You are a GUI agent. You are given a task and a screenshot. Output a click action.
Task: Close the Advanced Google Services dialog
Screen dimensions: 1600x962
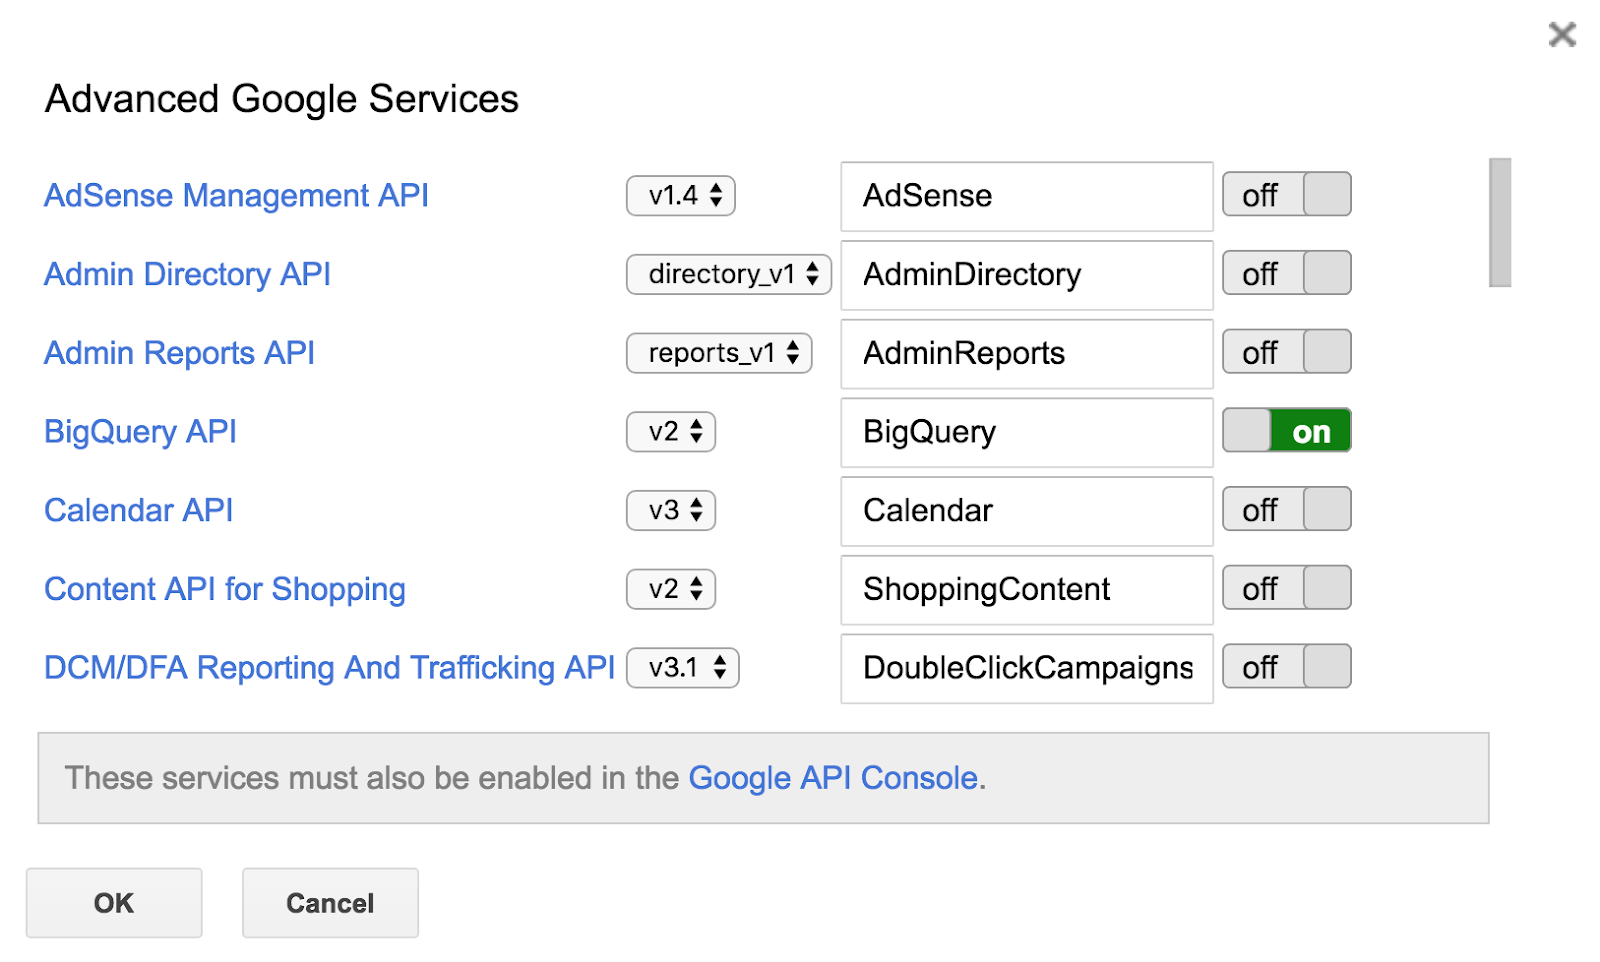pos(1561,35)
